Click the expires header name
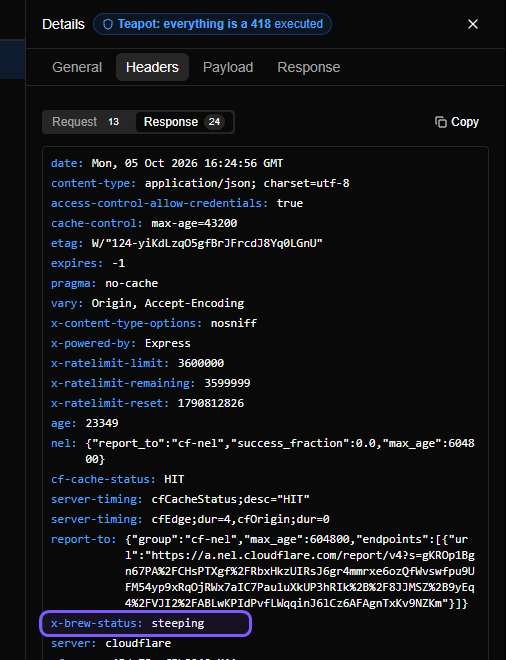 coord(77,263)
